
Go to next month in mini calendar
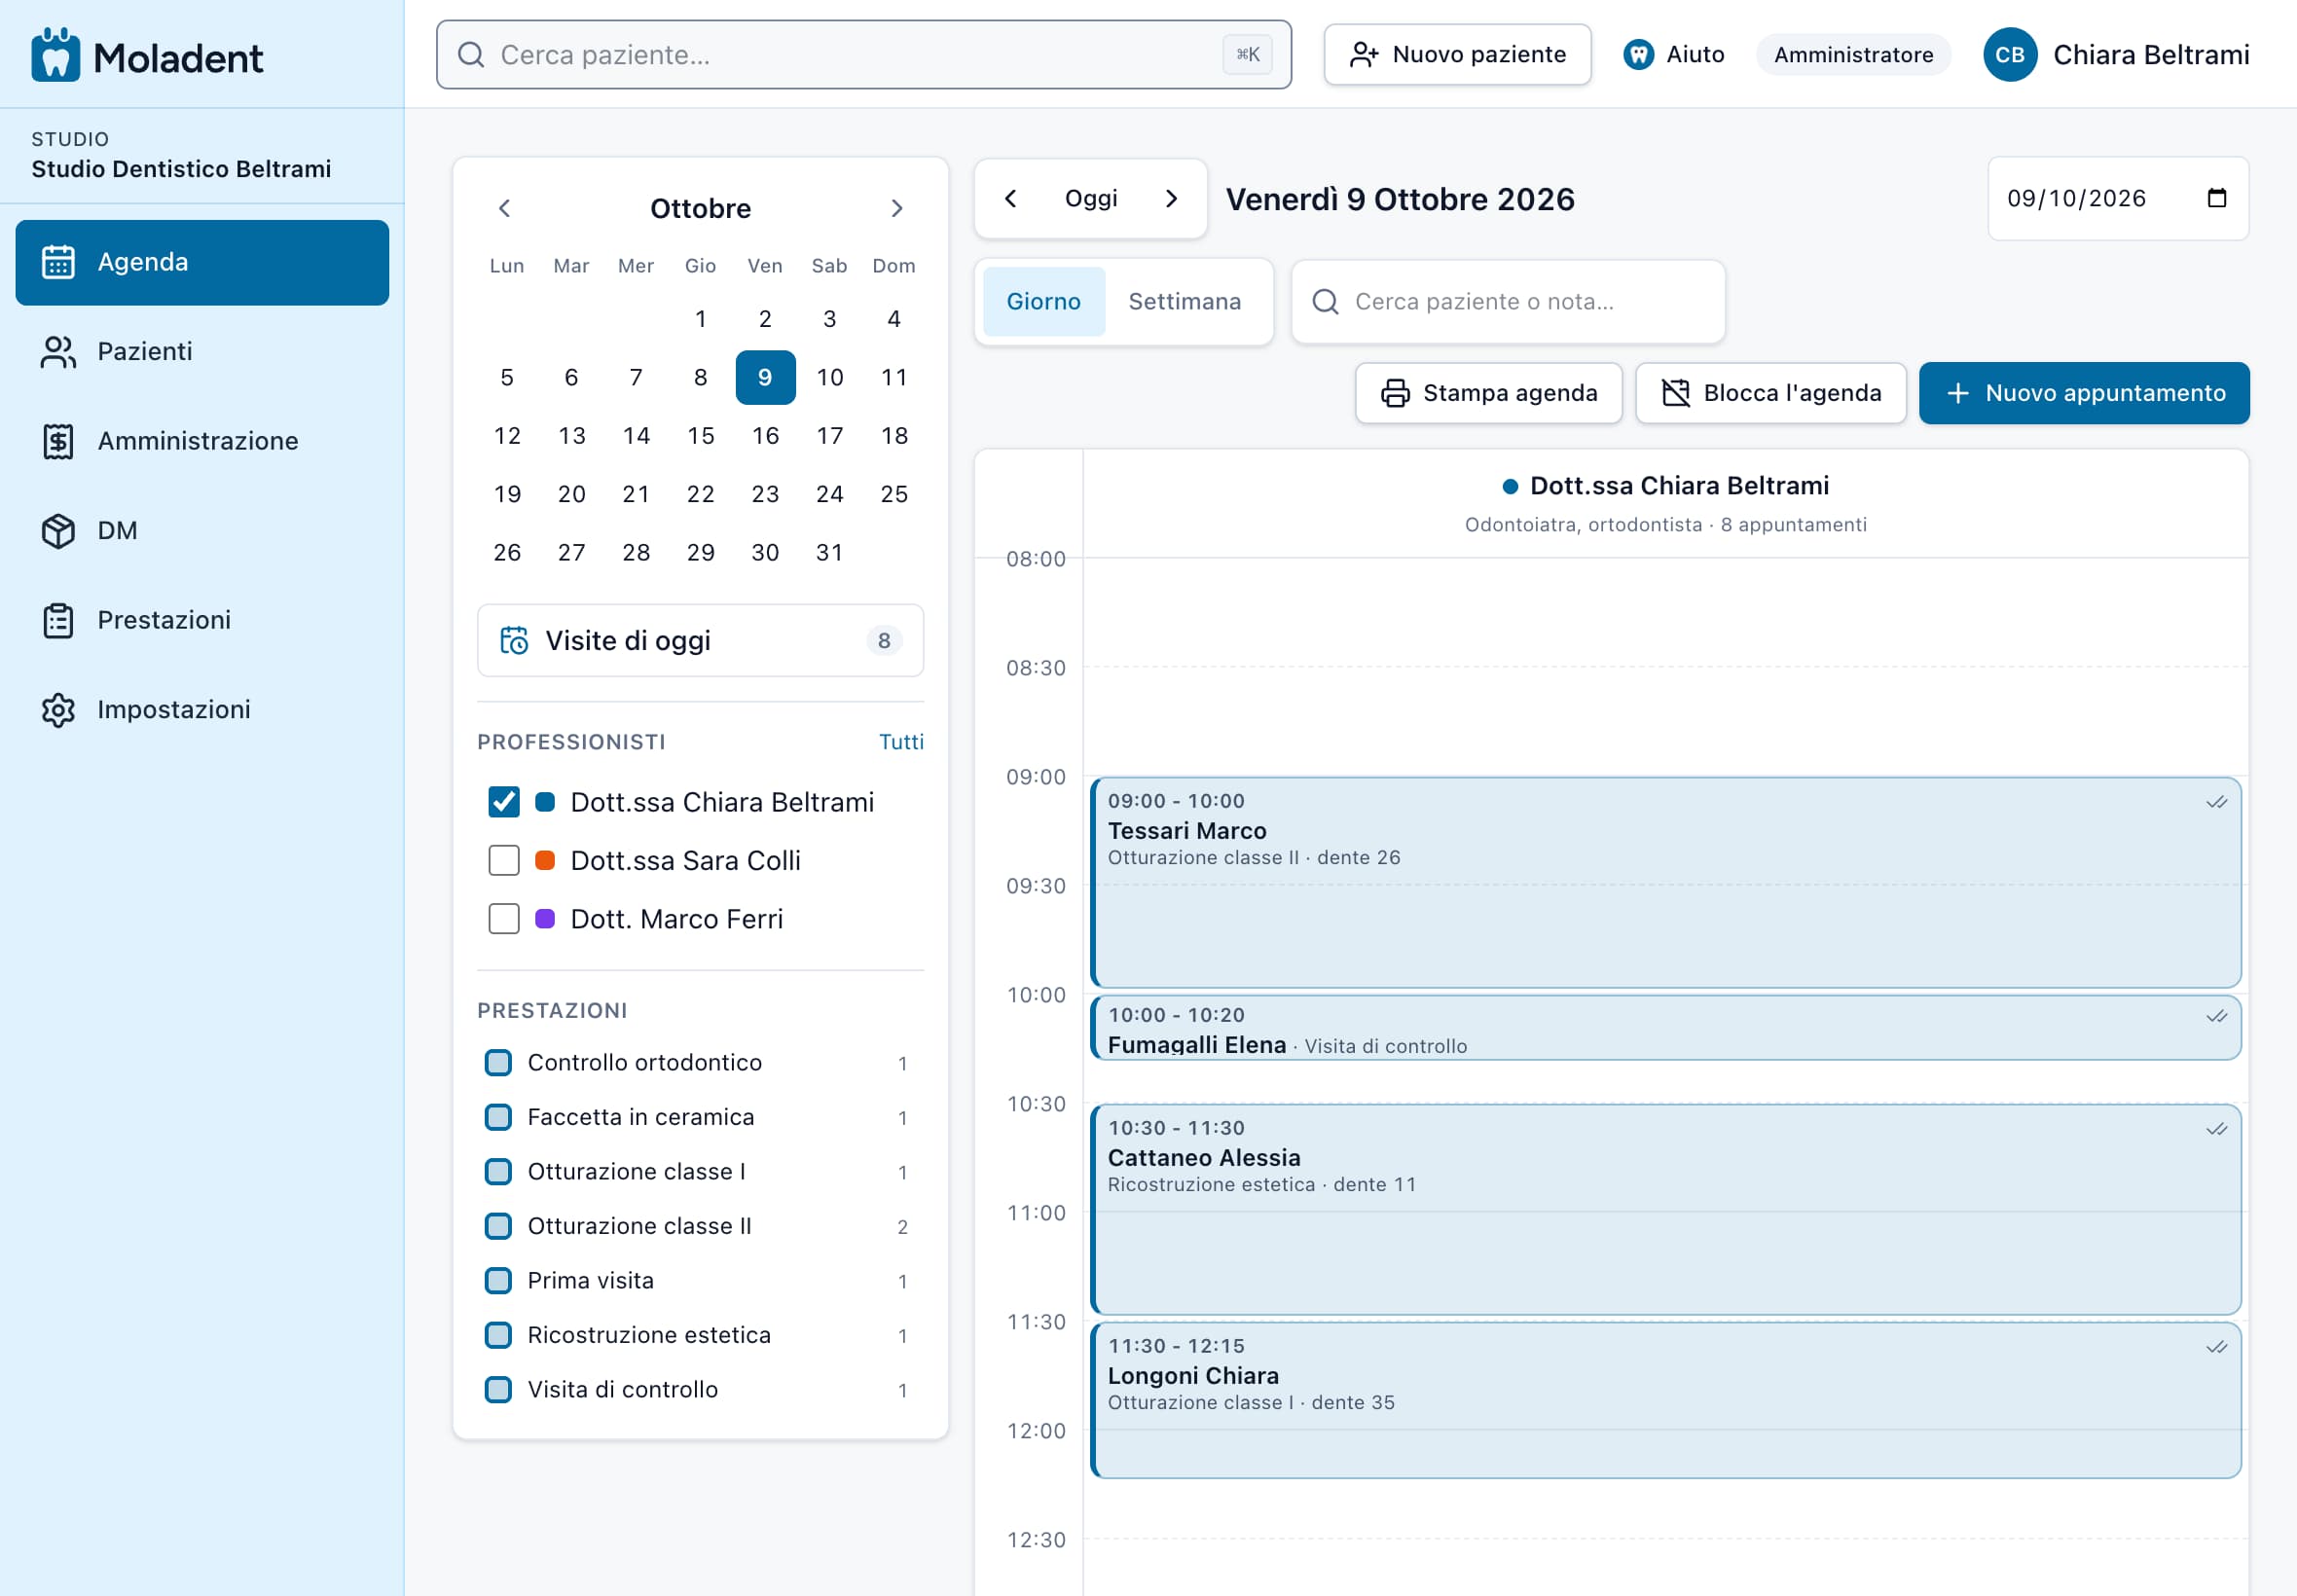[896, 208]
